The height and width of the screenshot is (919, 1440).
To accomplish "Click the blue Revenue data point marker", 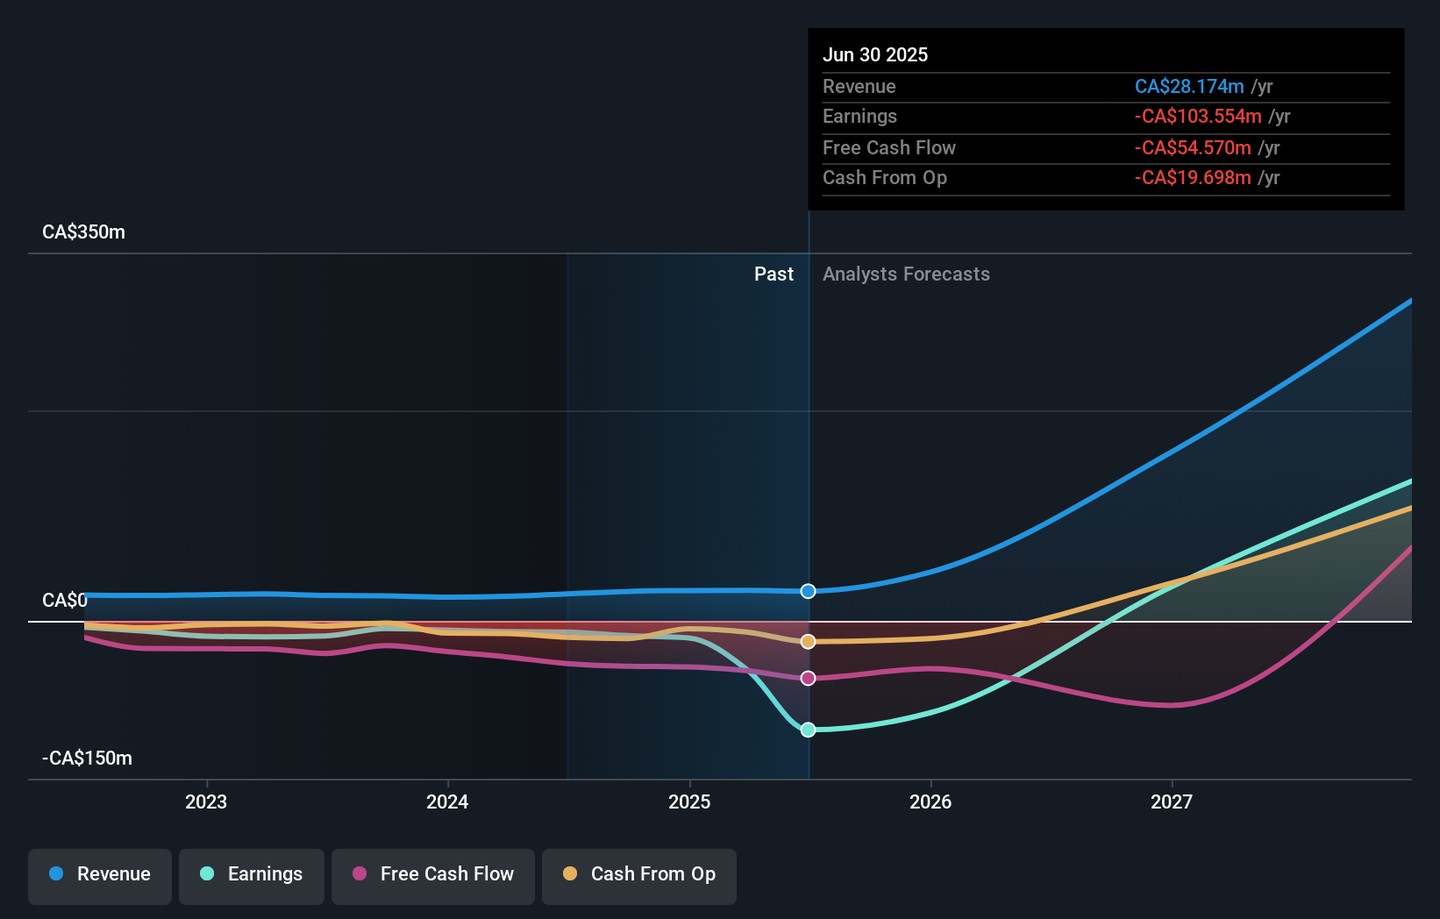I will [x=808, y=591].
